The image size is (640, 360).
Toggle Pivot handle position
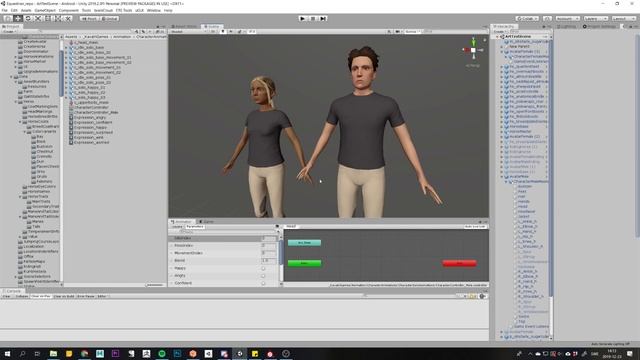tap(89, 19)
